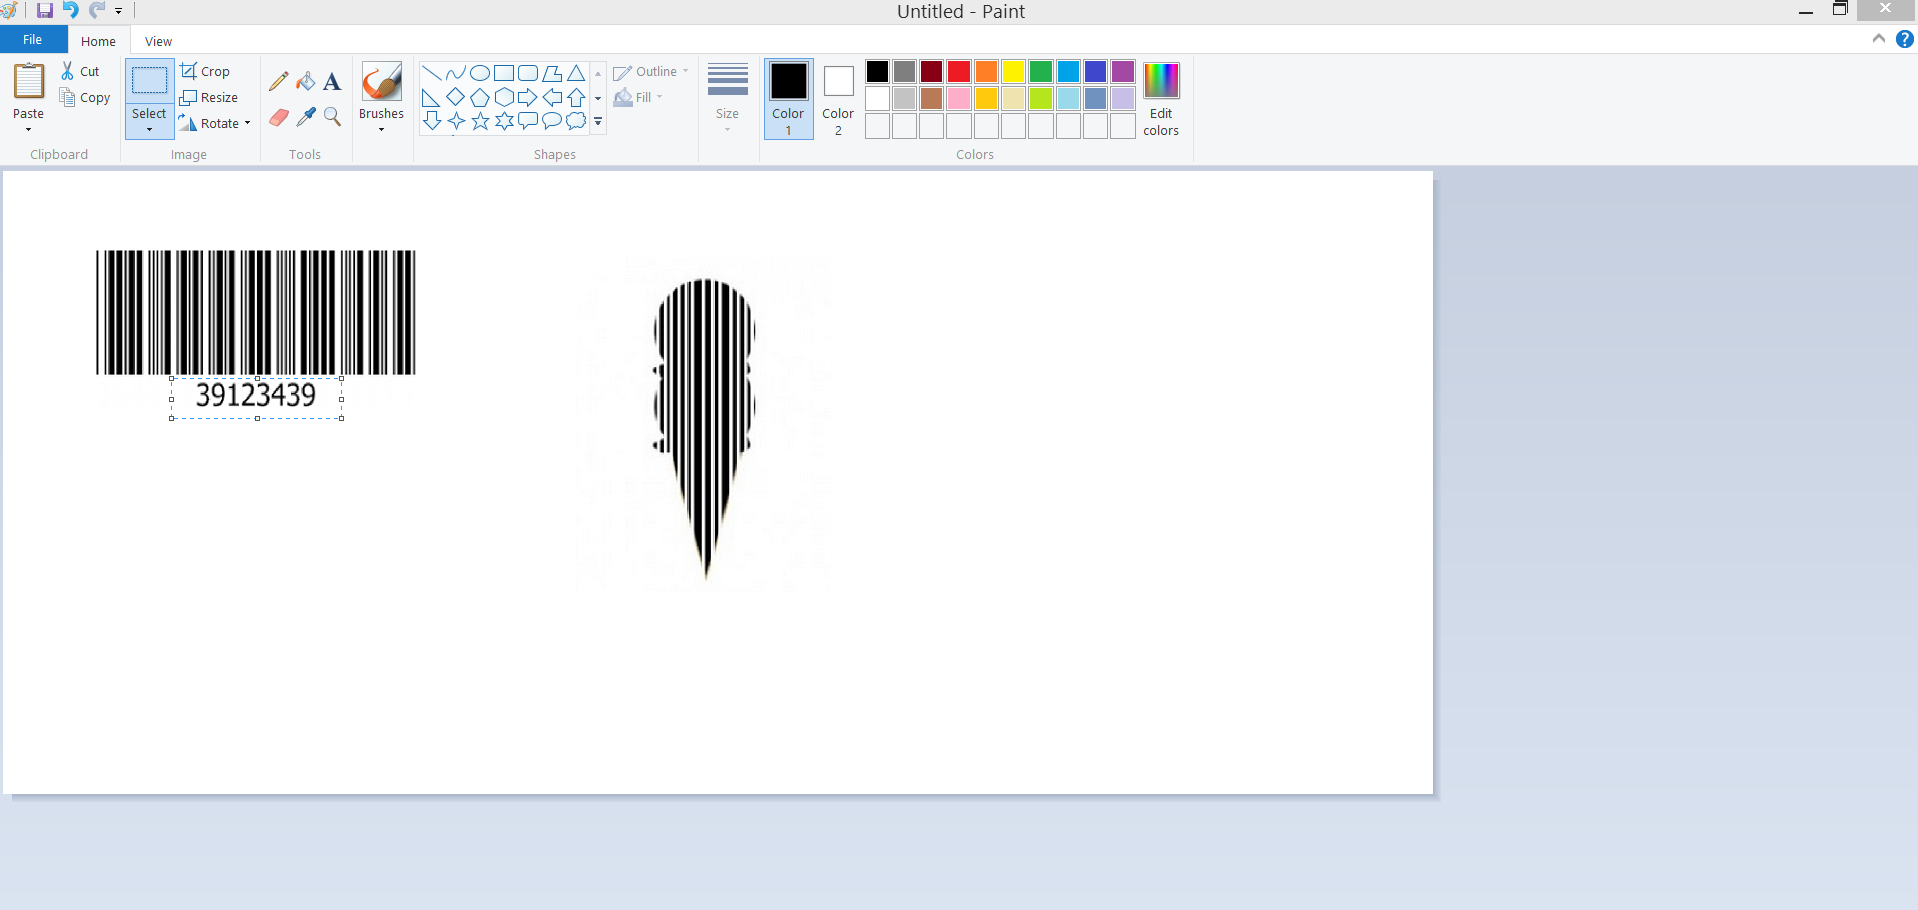Collapse the ribbon with the chevron
The image size is (1918, 910).
(x=1878, y=39)
